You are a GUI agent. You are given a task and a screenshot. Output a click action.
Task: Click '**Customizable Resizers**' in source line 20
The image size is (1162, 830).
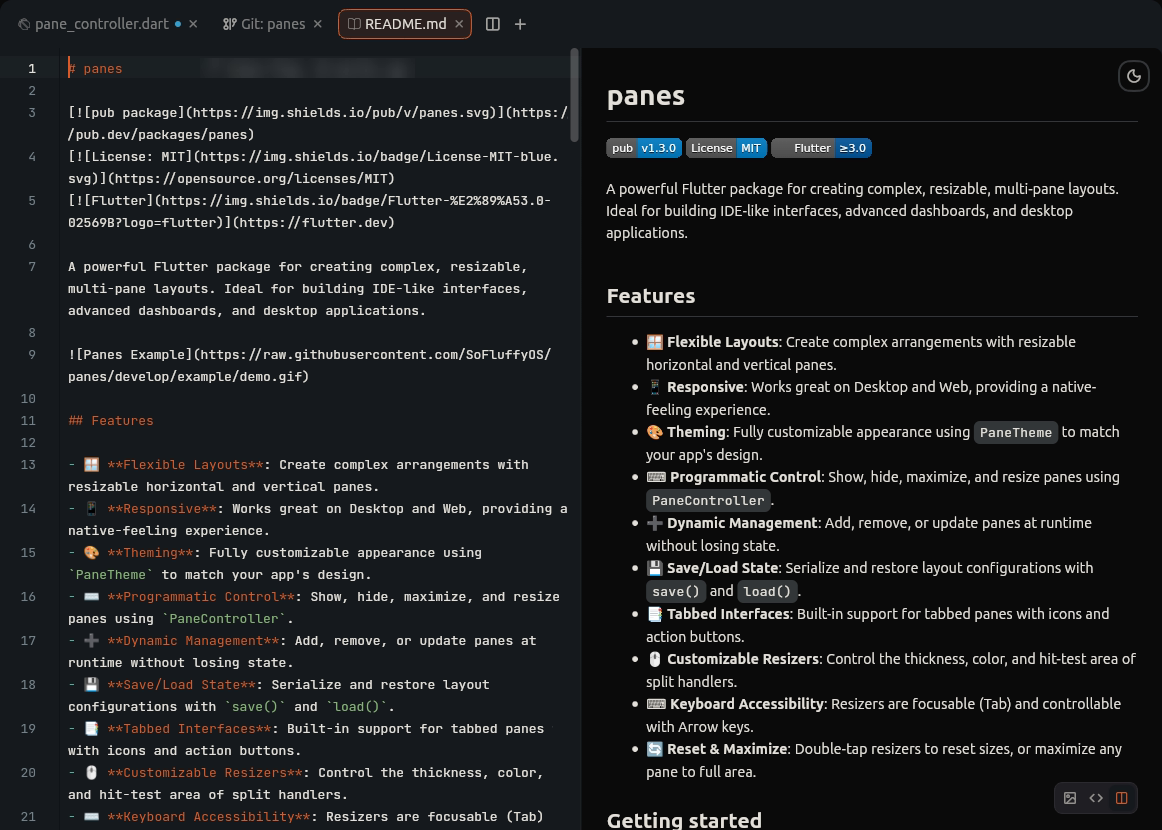pyautogui.click(x=205, y=772)
